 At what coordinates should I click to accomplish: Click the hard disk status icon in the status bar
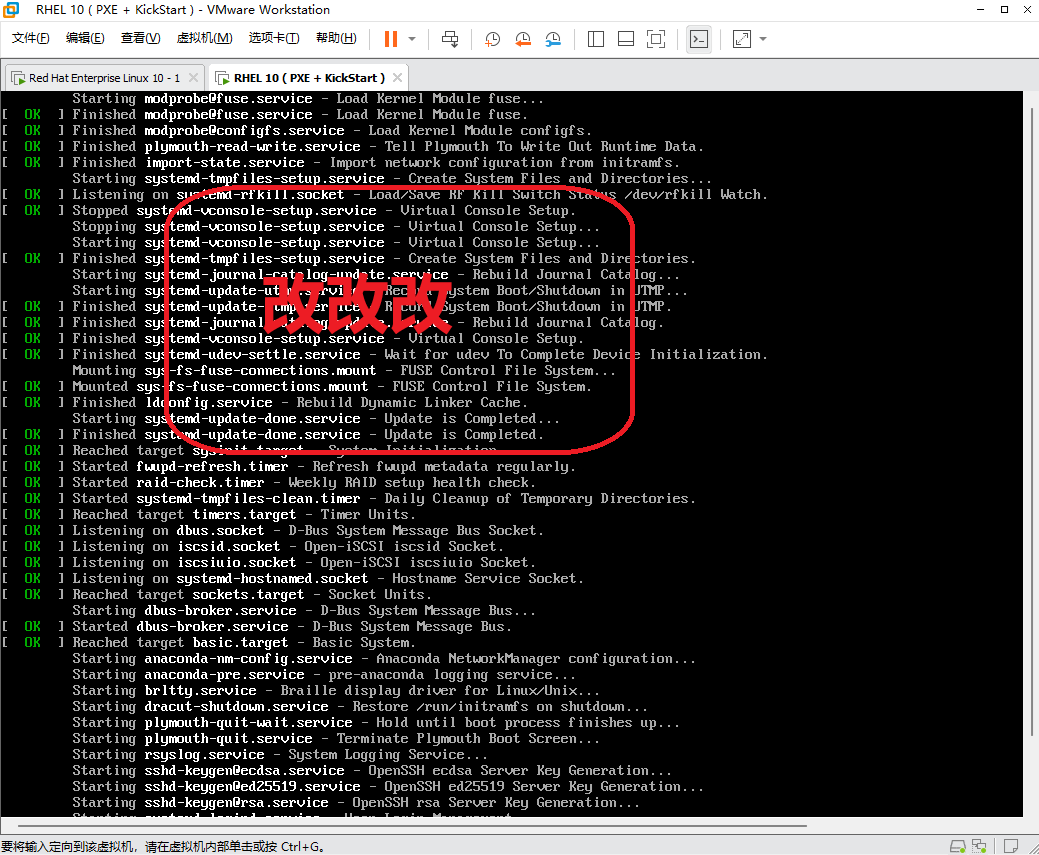tap(957, 846)
